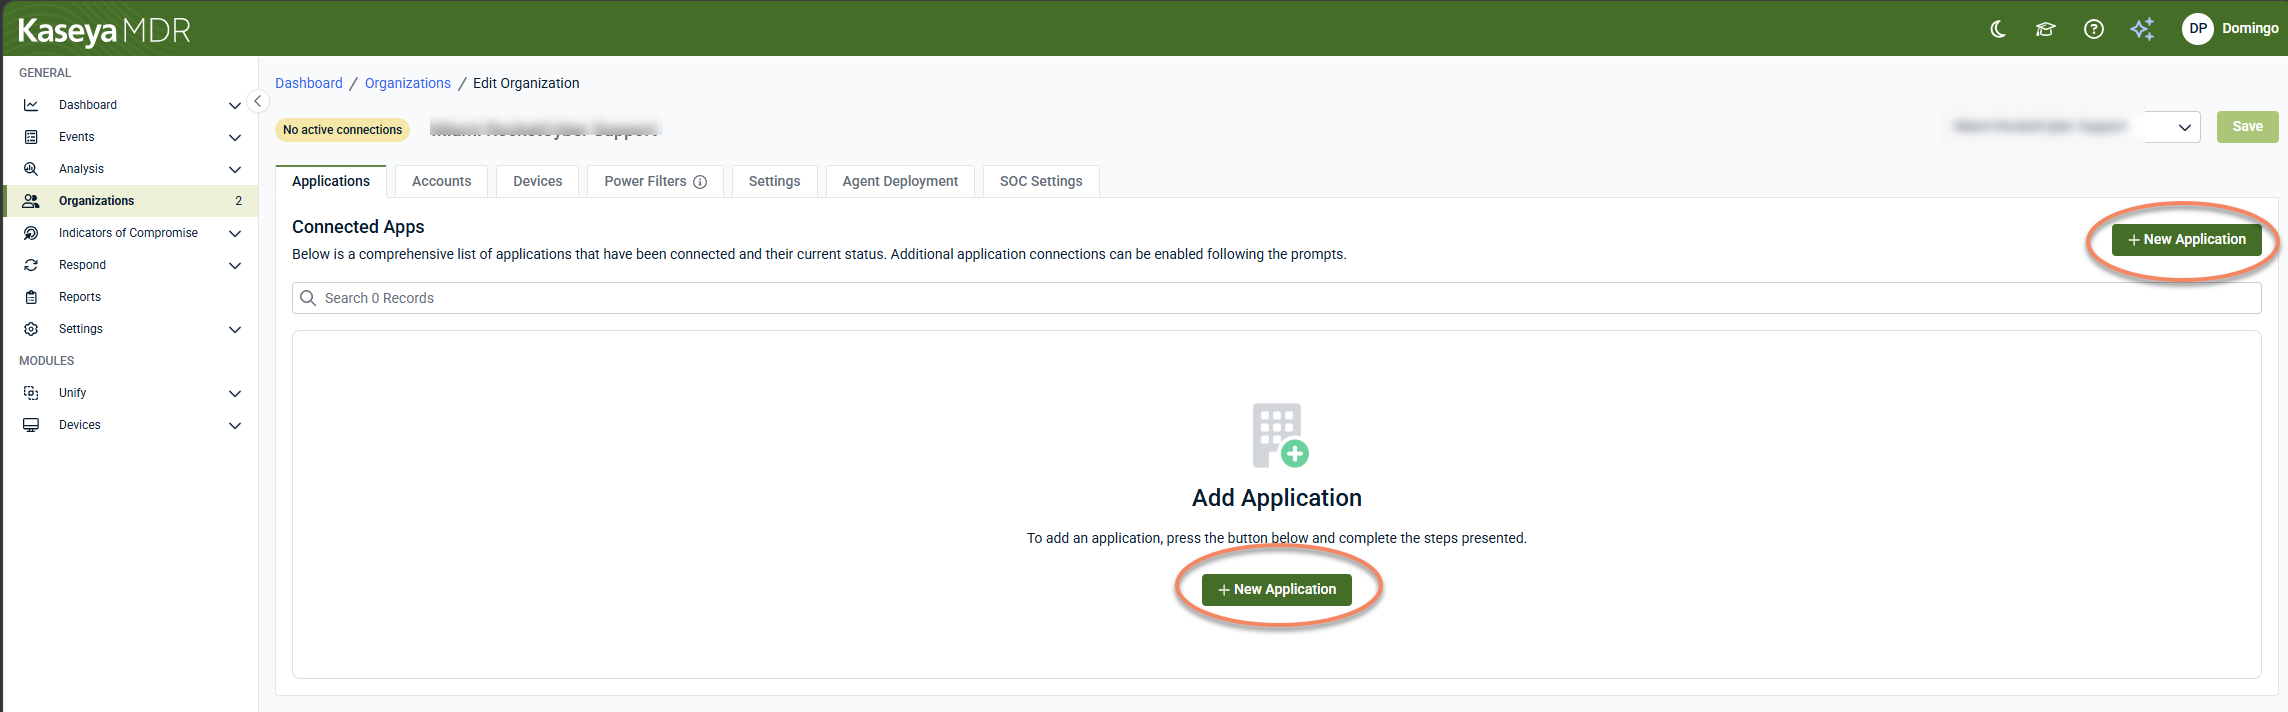Switch to the SOC Settings tab
The height and width of the screenshot is (712, 2288).
point(1041,181)
